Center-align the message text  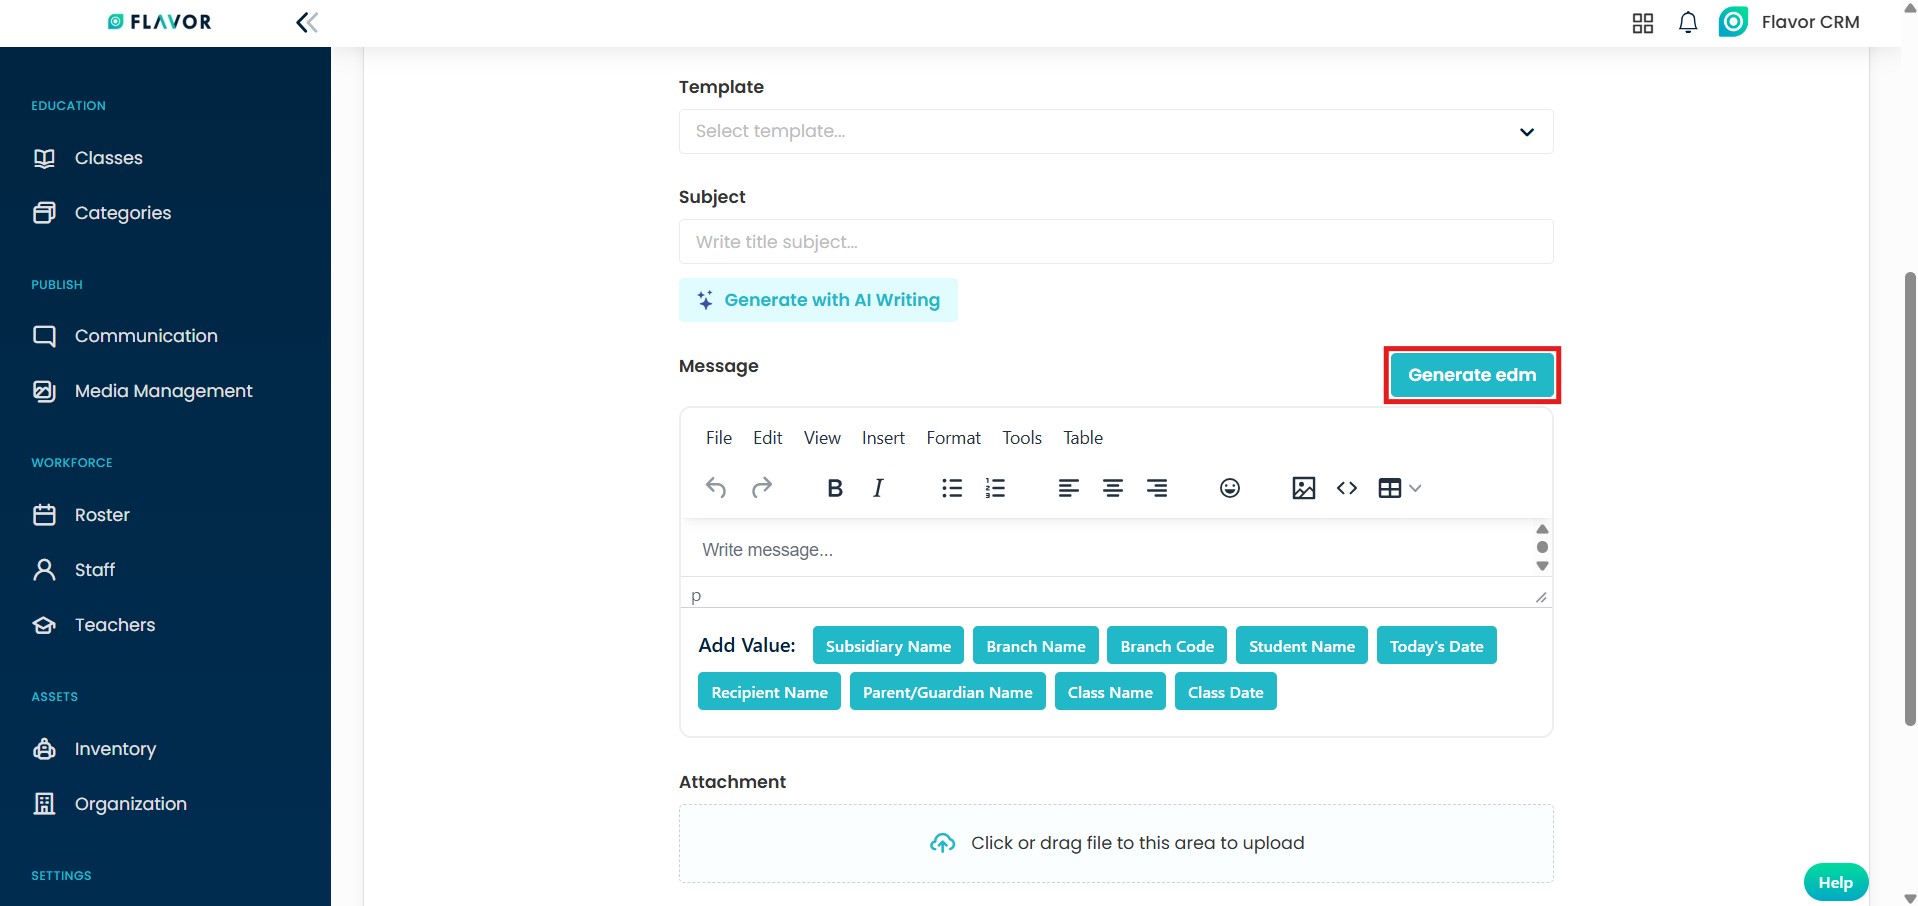click(1112, 488)
